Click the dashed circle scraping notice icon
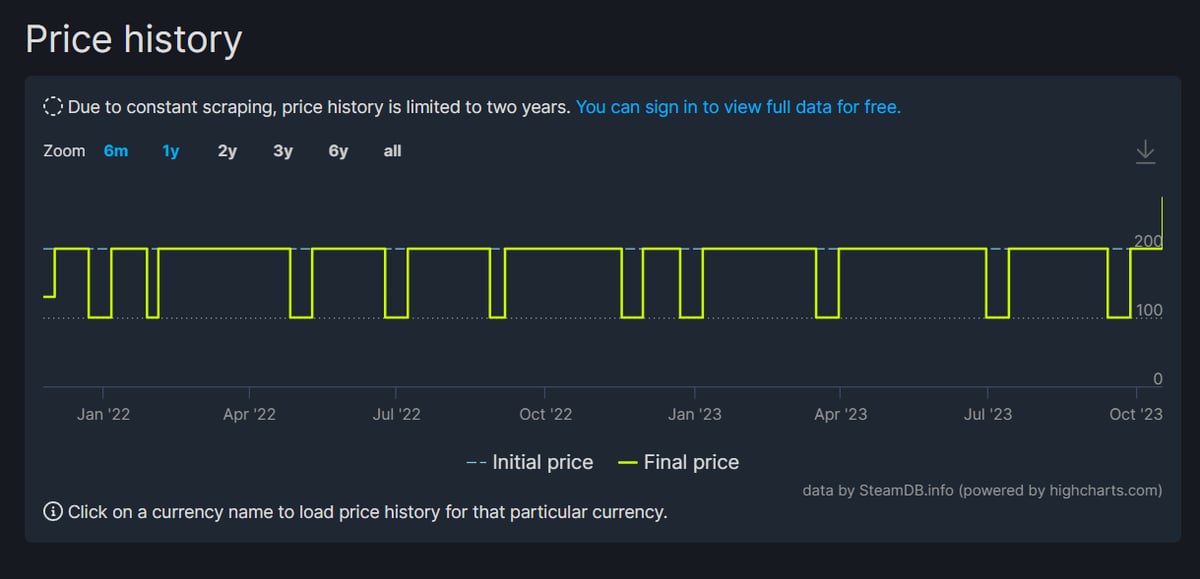 pyautogui.click(x=53, y=106)
